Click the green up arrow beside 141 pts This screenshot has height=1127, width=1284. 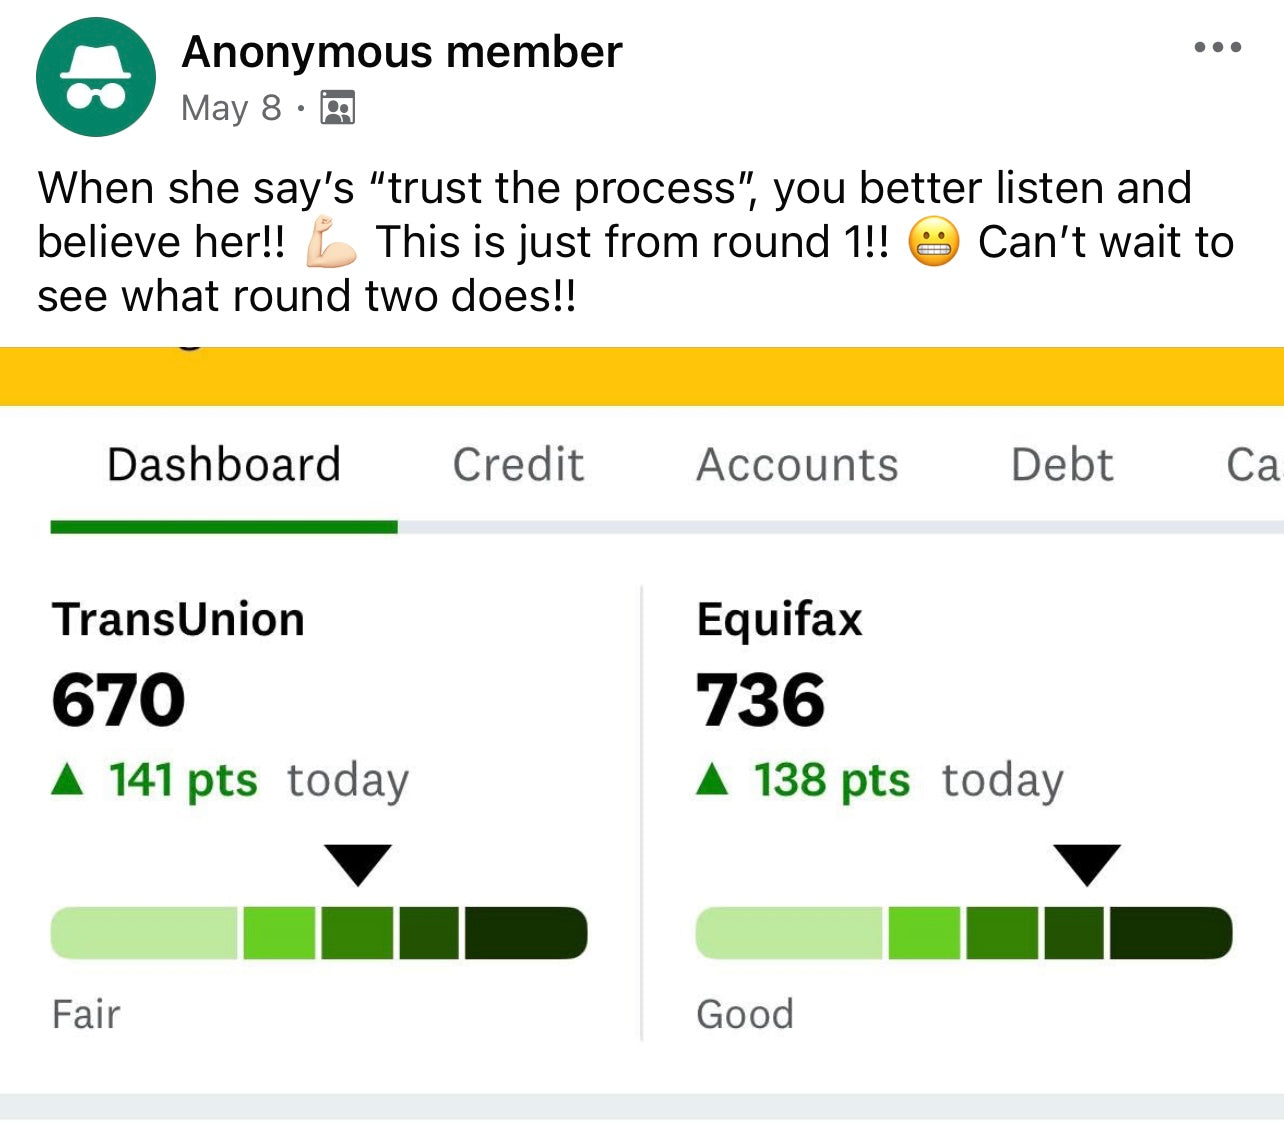[x=67, y=778]
